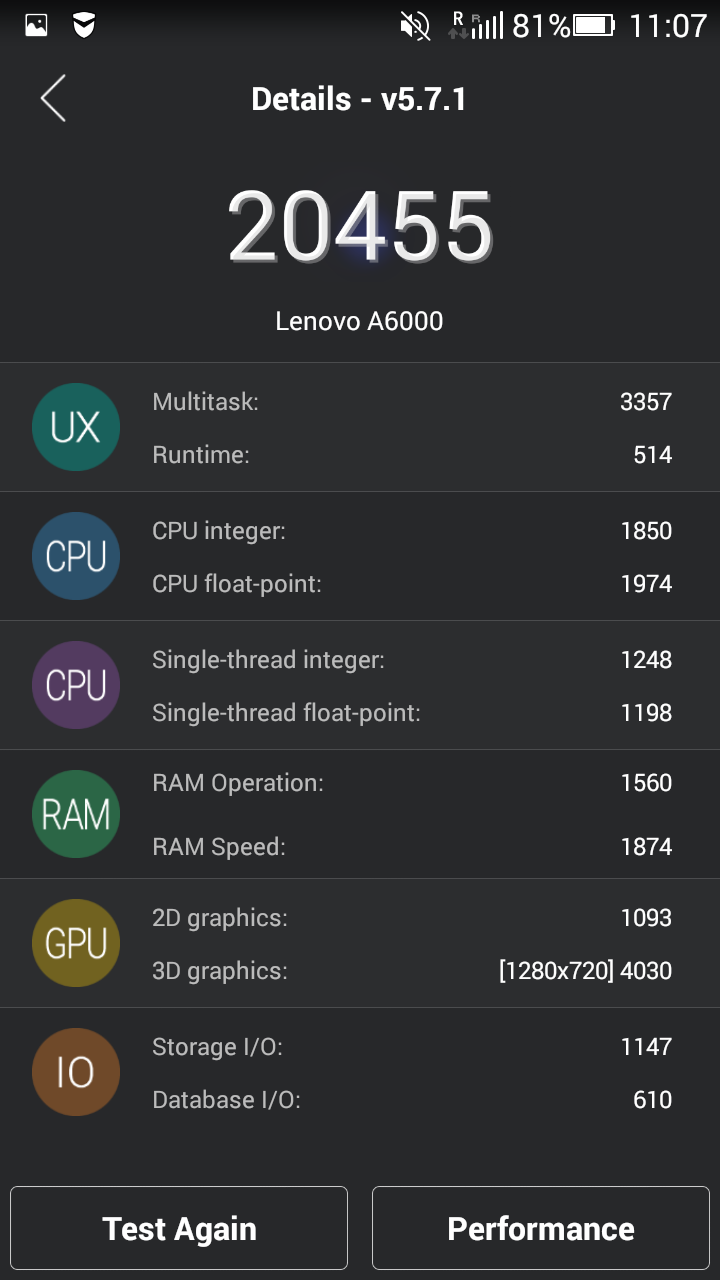The width and height of the screenshot is (720, 1280).
Task: Tap the purple CPU single-thread icon
Action: tap(76, 686)
